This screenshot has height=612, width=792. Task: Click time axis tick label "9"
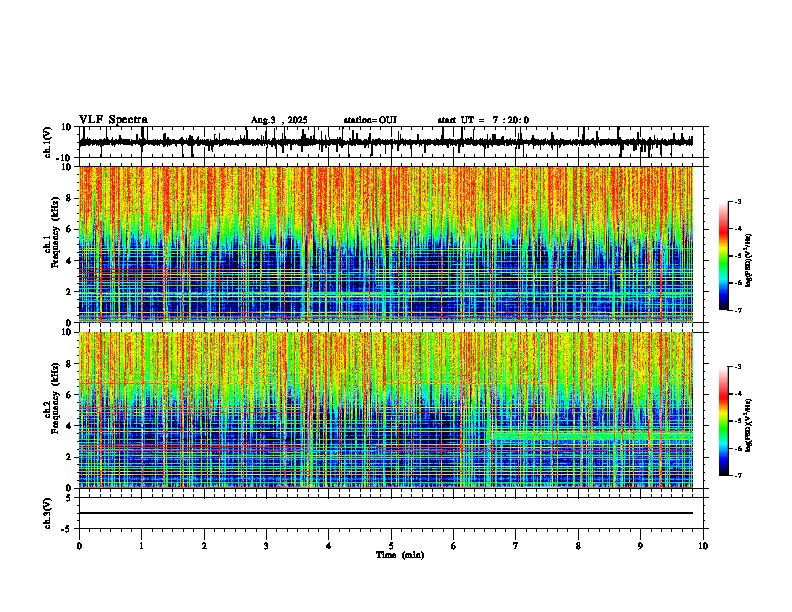[640, 546]
